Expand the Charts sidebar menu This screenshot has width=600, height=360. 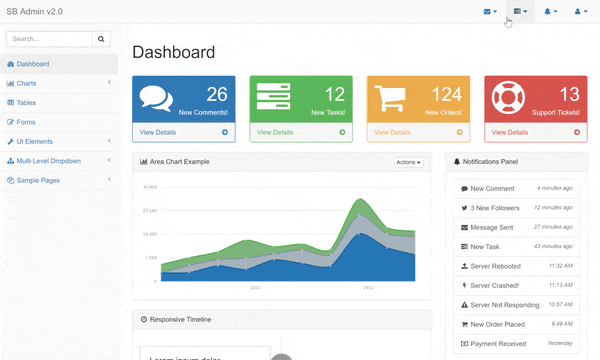[x=59, y=83]
